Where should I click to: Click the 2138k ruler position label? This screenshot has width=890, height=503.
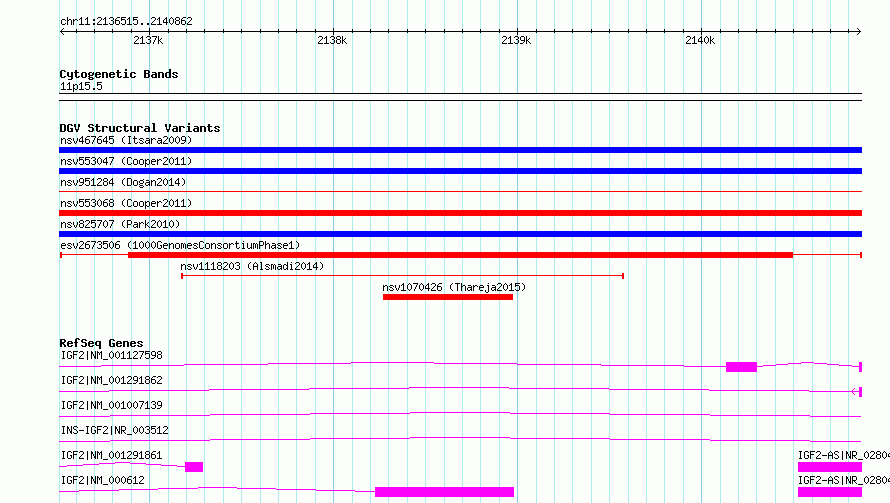332,40
